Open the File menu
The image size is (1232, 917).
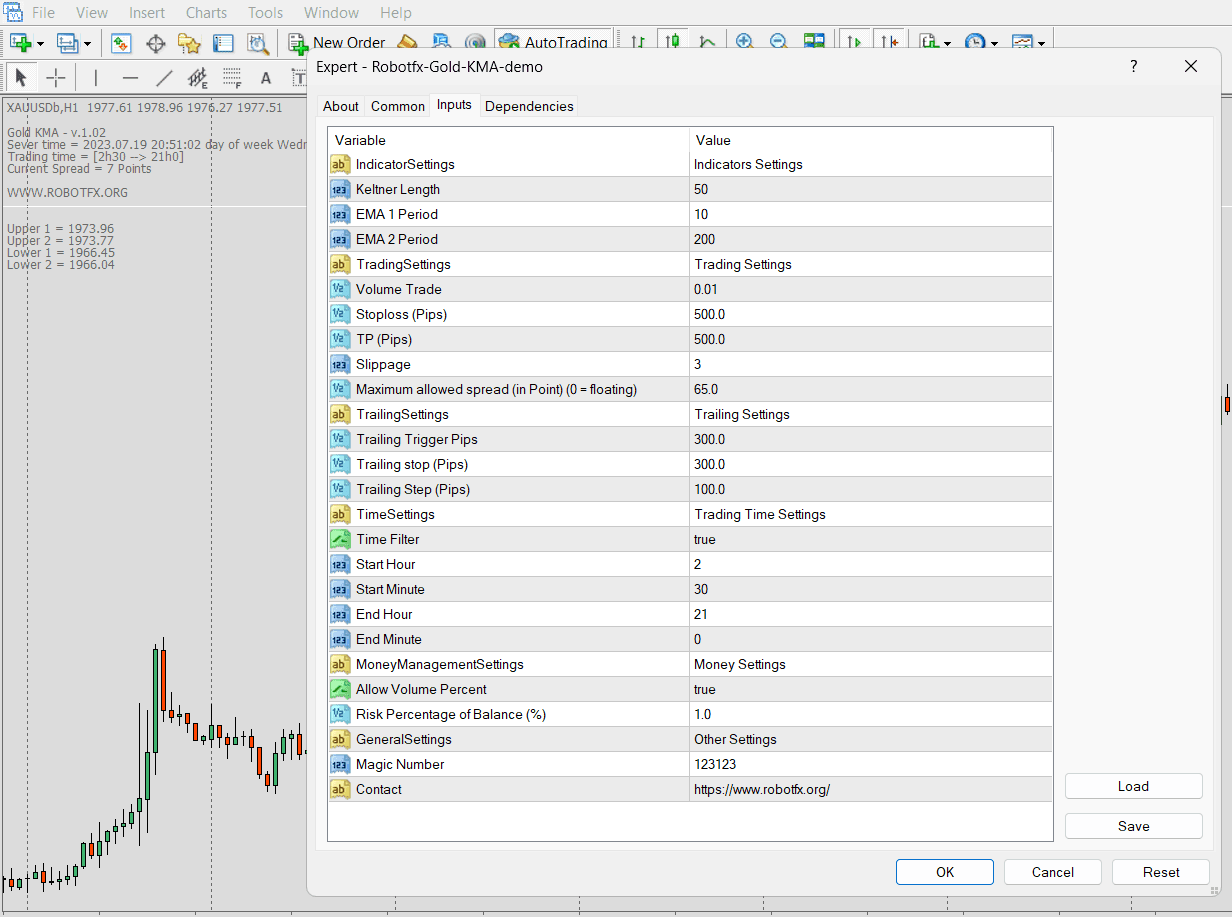tap(43, 13)
